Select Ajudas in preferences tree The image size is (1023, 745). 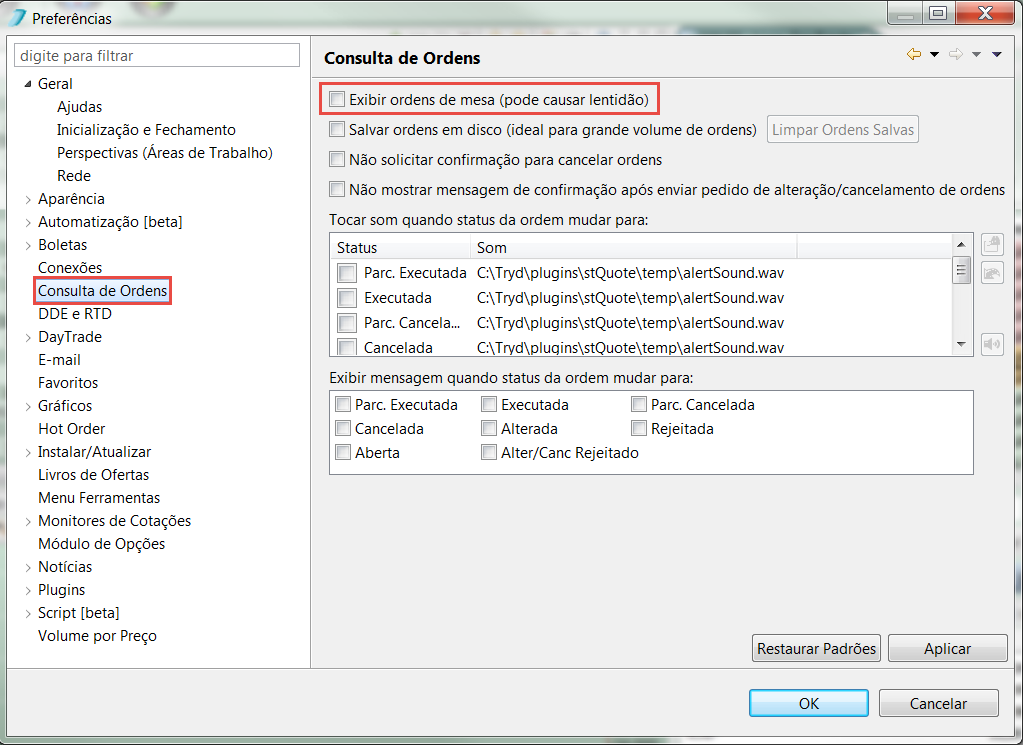tap(80, 106)
